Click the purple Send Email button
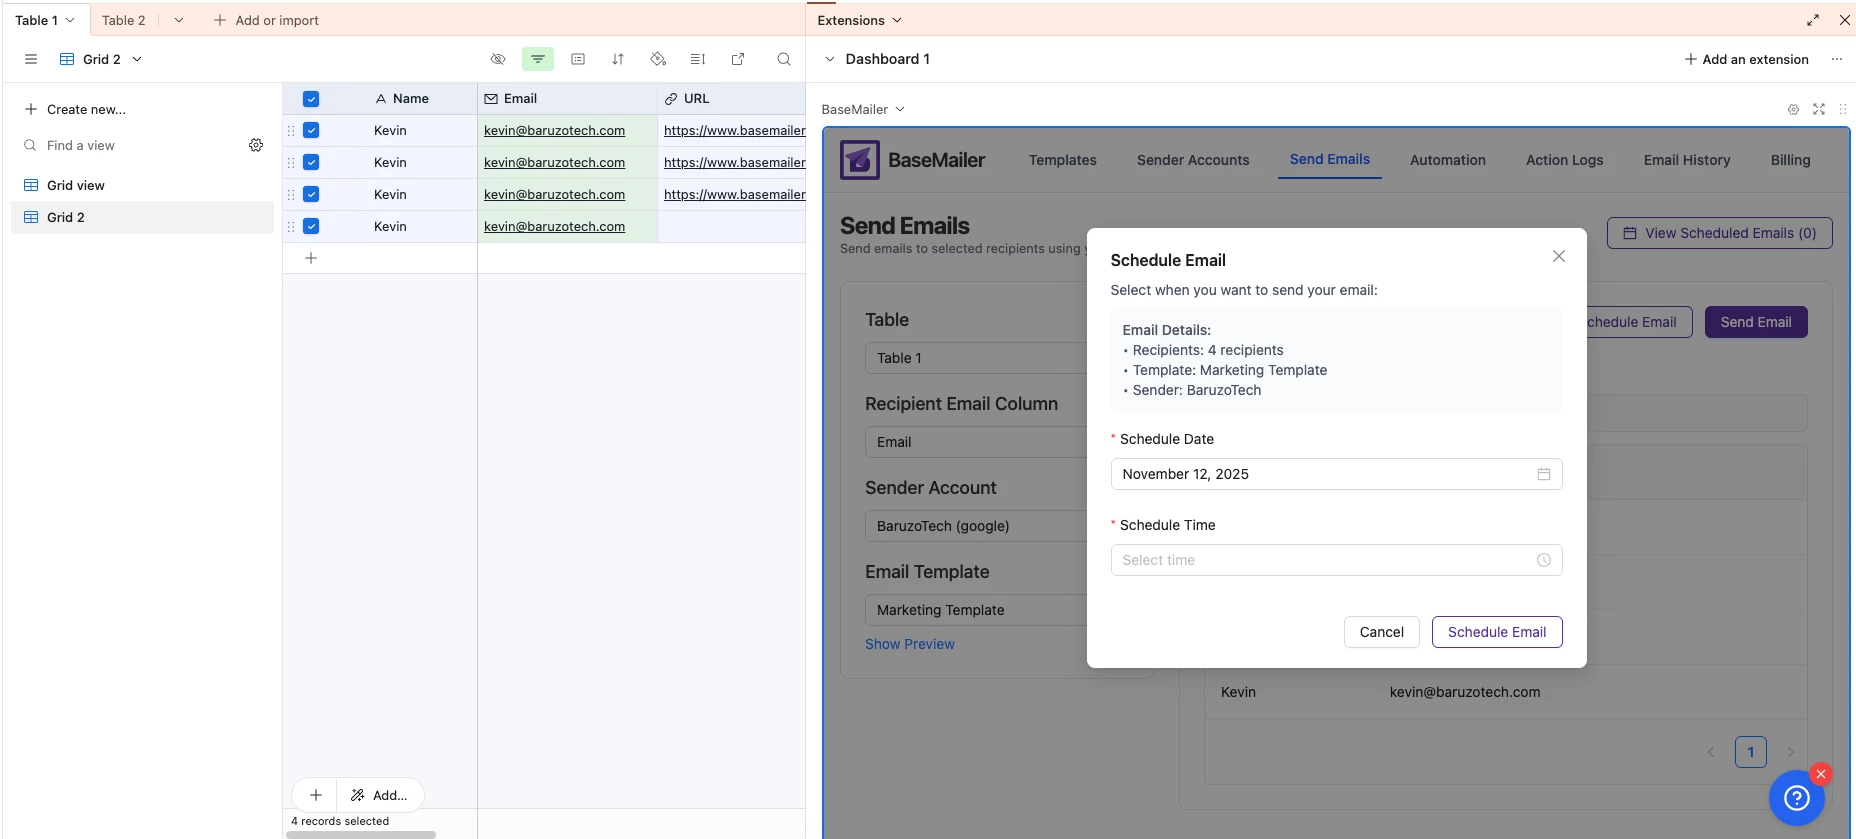The height and width of the screenshot is (839, 1856). [1756, 322]
